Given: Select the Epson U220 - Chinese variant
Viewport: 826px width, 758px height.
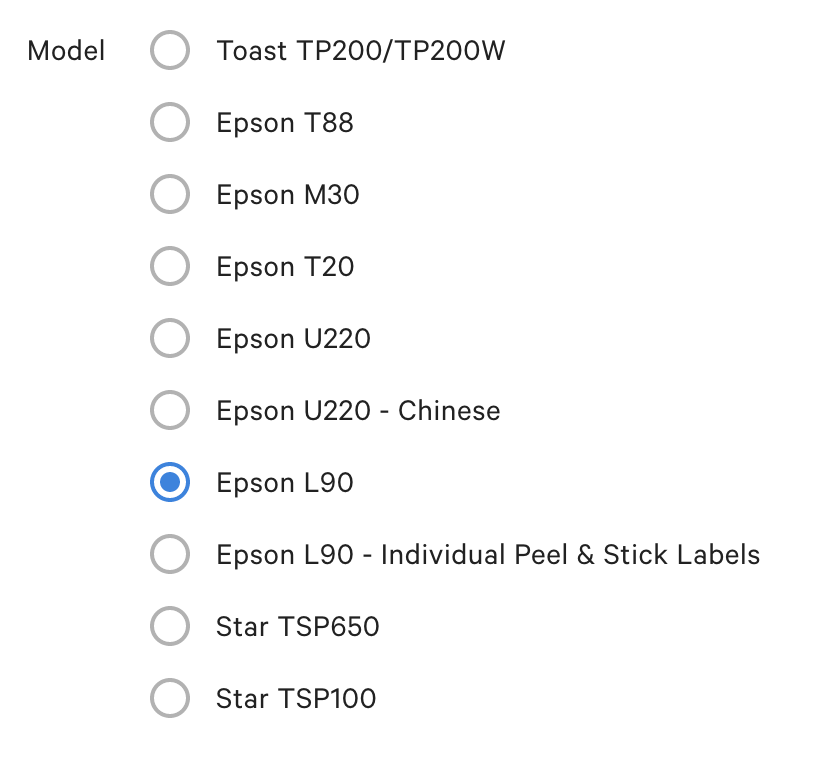Looking at the screenshot, I should [x=170, y=410].
